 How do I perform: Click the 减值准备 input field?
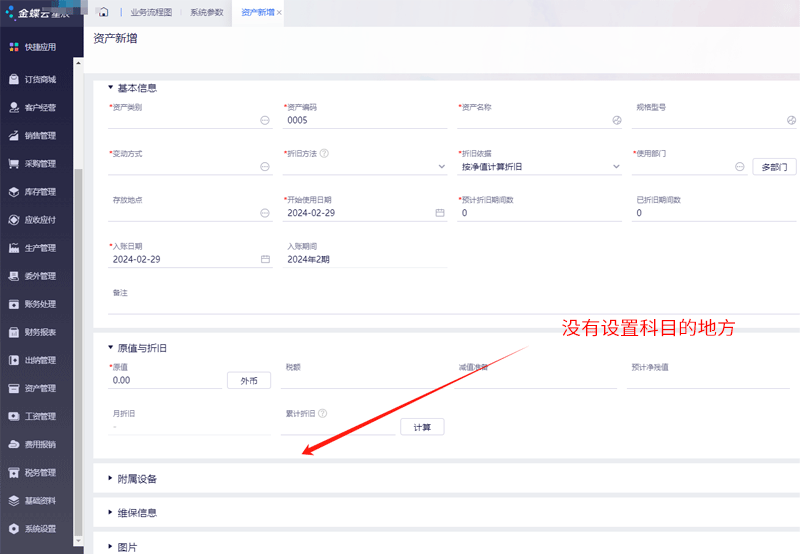coord(535,381)
